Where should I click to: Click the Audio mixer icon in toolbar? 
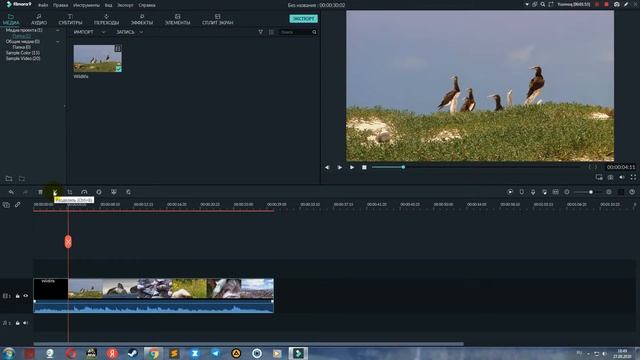544,192
